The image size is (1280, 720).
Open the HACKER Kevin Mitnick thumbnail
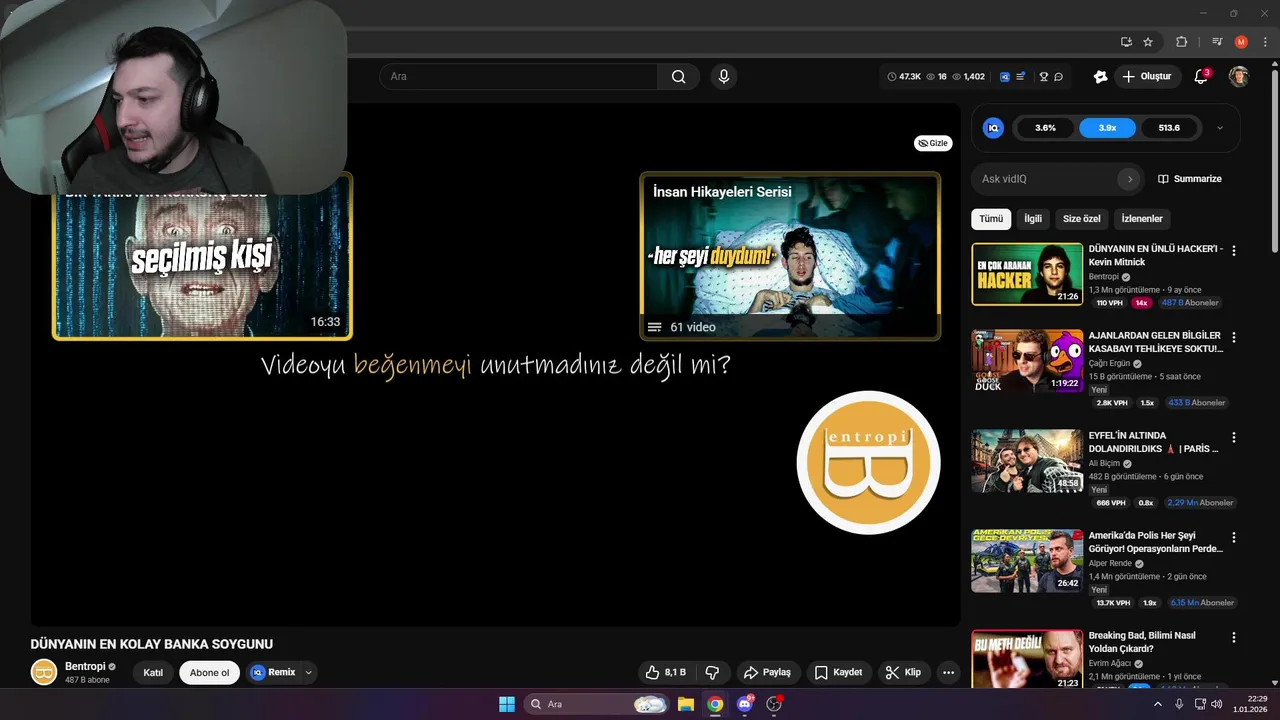coord(1027,274)
